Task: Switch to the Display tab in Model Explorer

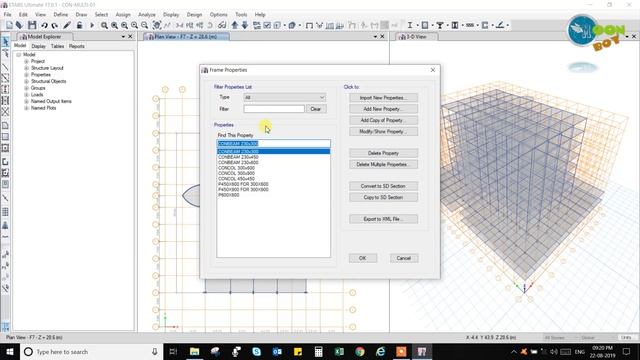Action: pyautogui.click(x=38, y=46)
